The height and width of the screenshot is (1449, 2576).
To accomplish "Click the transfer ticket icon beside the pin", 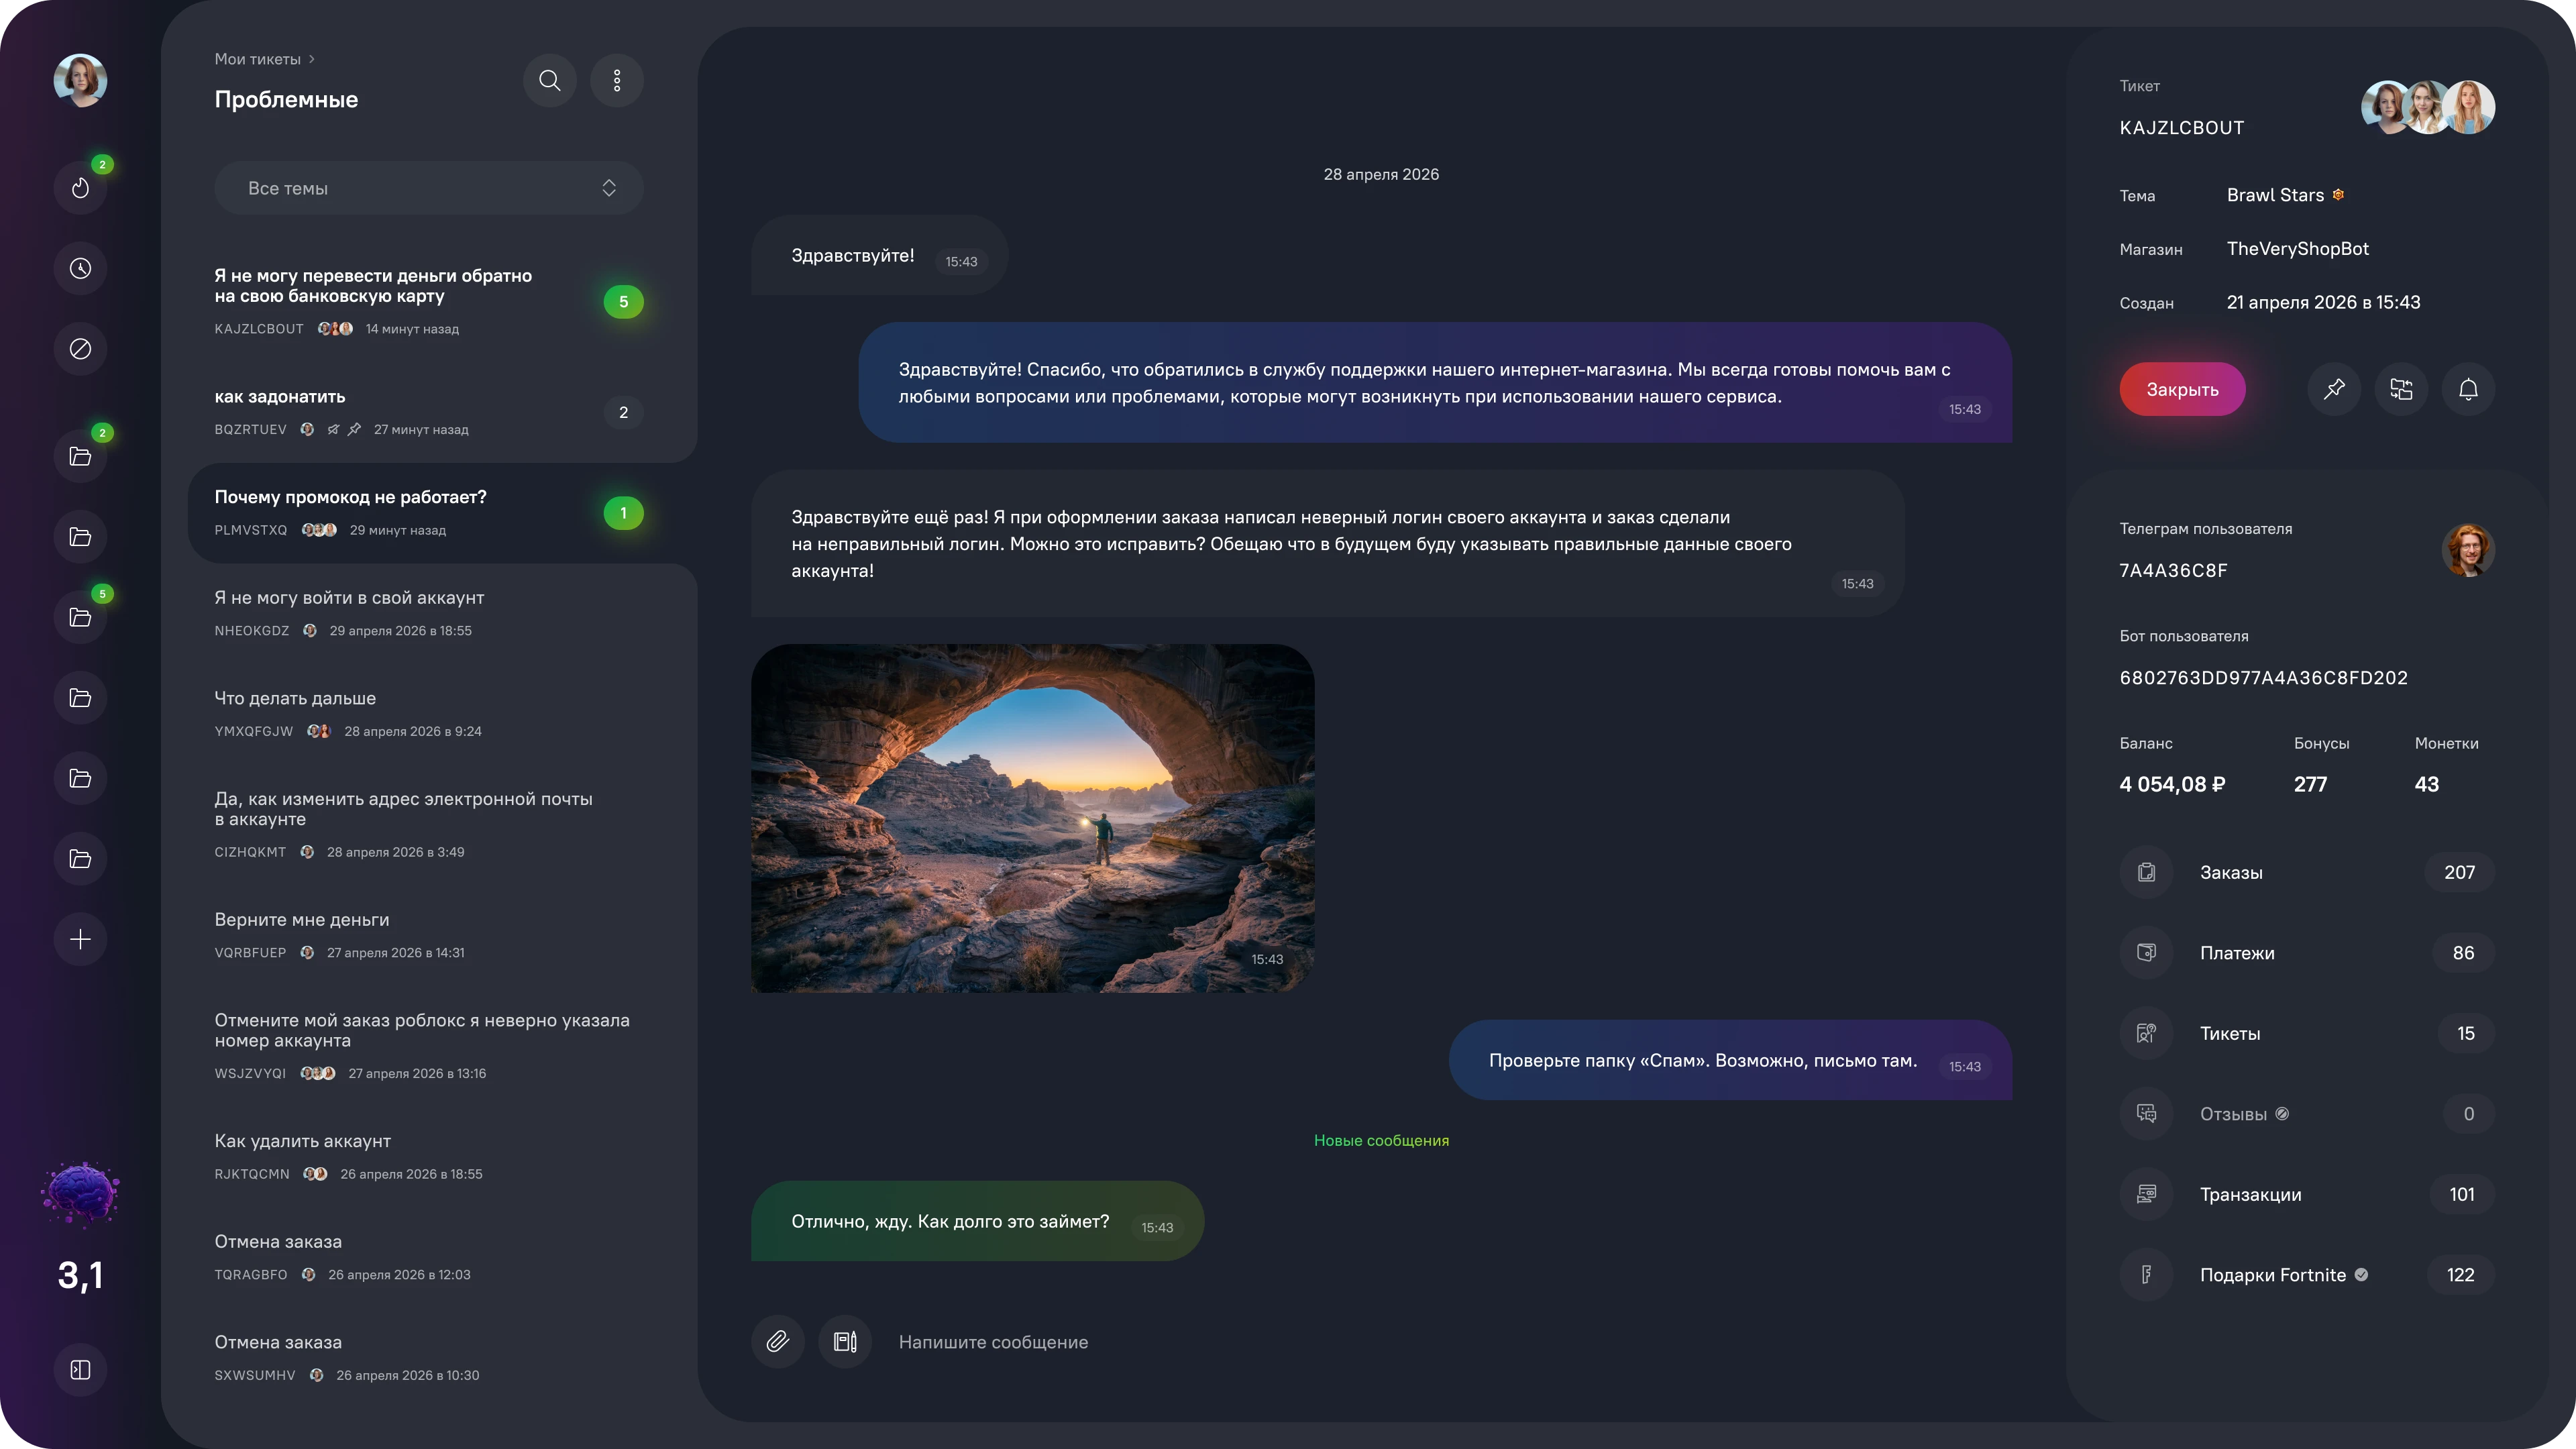I will click(2401, 389).
